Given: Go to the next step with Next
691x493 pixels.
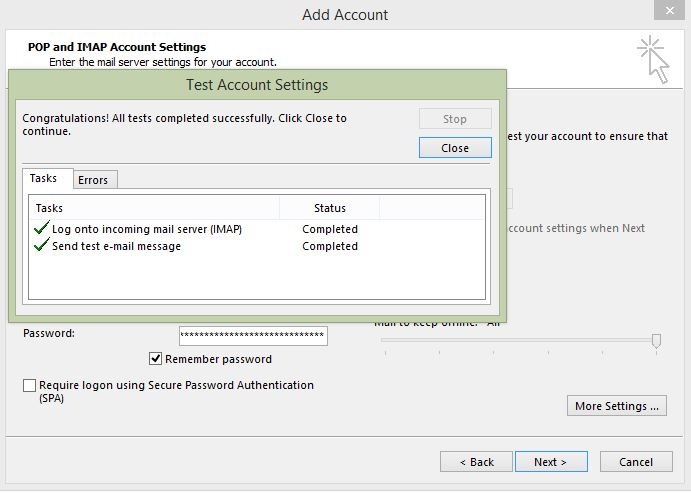Looking at the screenshot, I should click(x=550, y=462).
